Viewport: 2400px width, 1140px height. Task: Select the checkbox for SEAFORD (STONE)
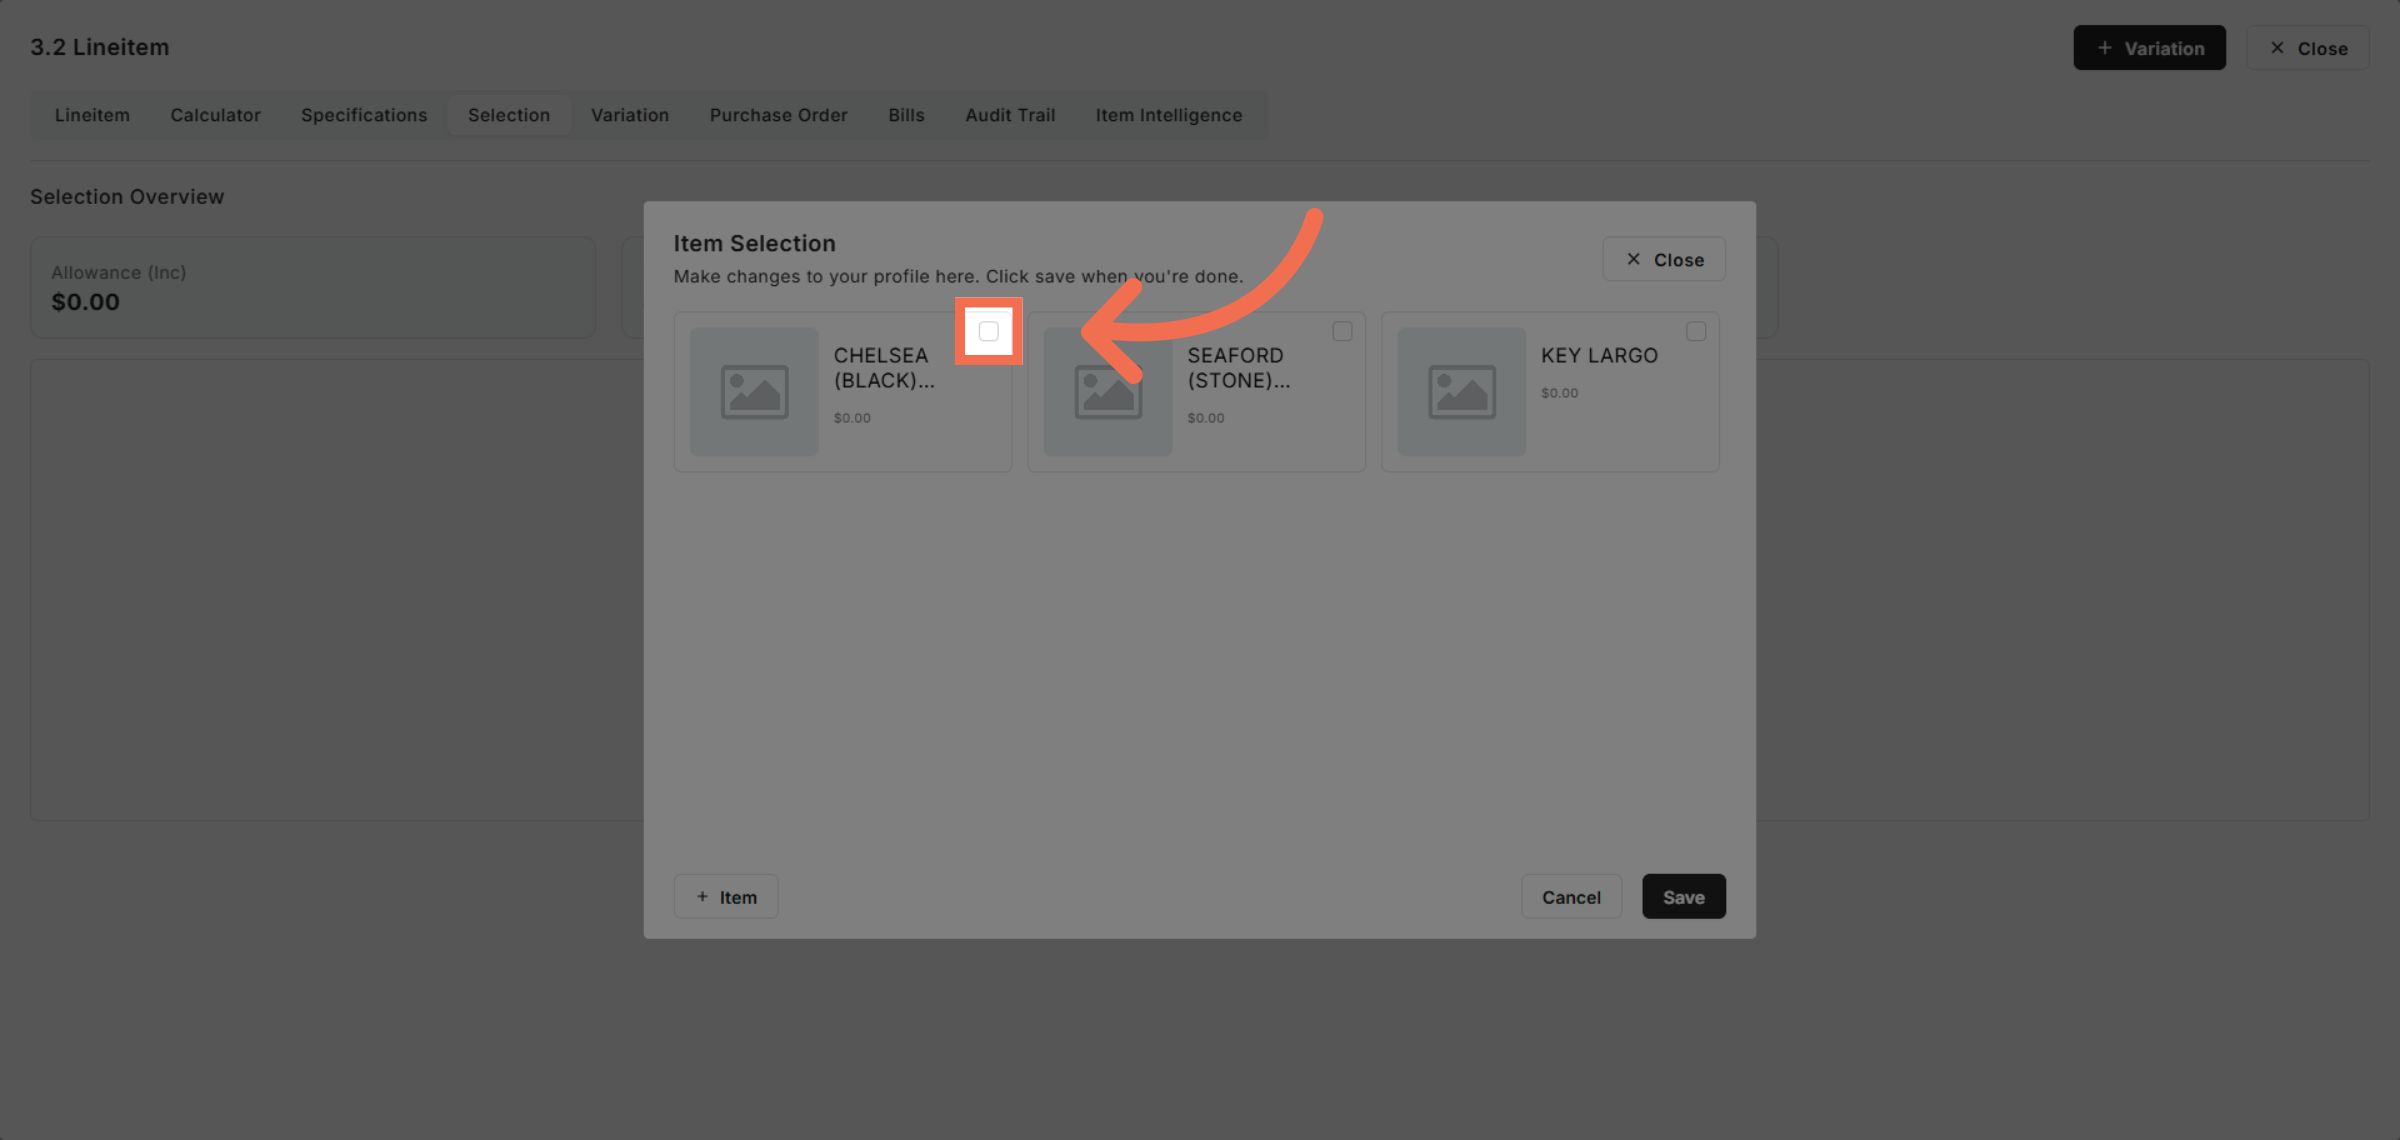(1342, 330)
